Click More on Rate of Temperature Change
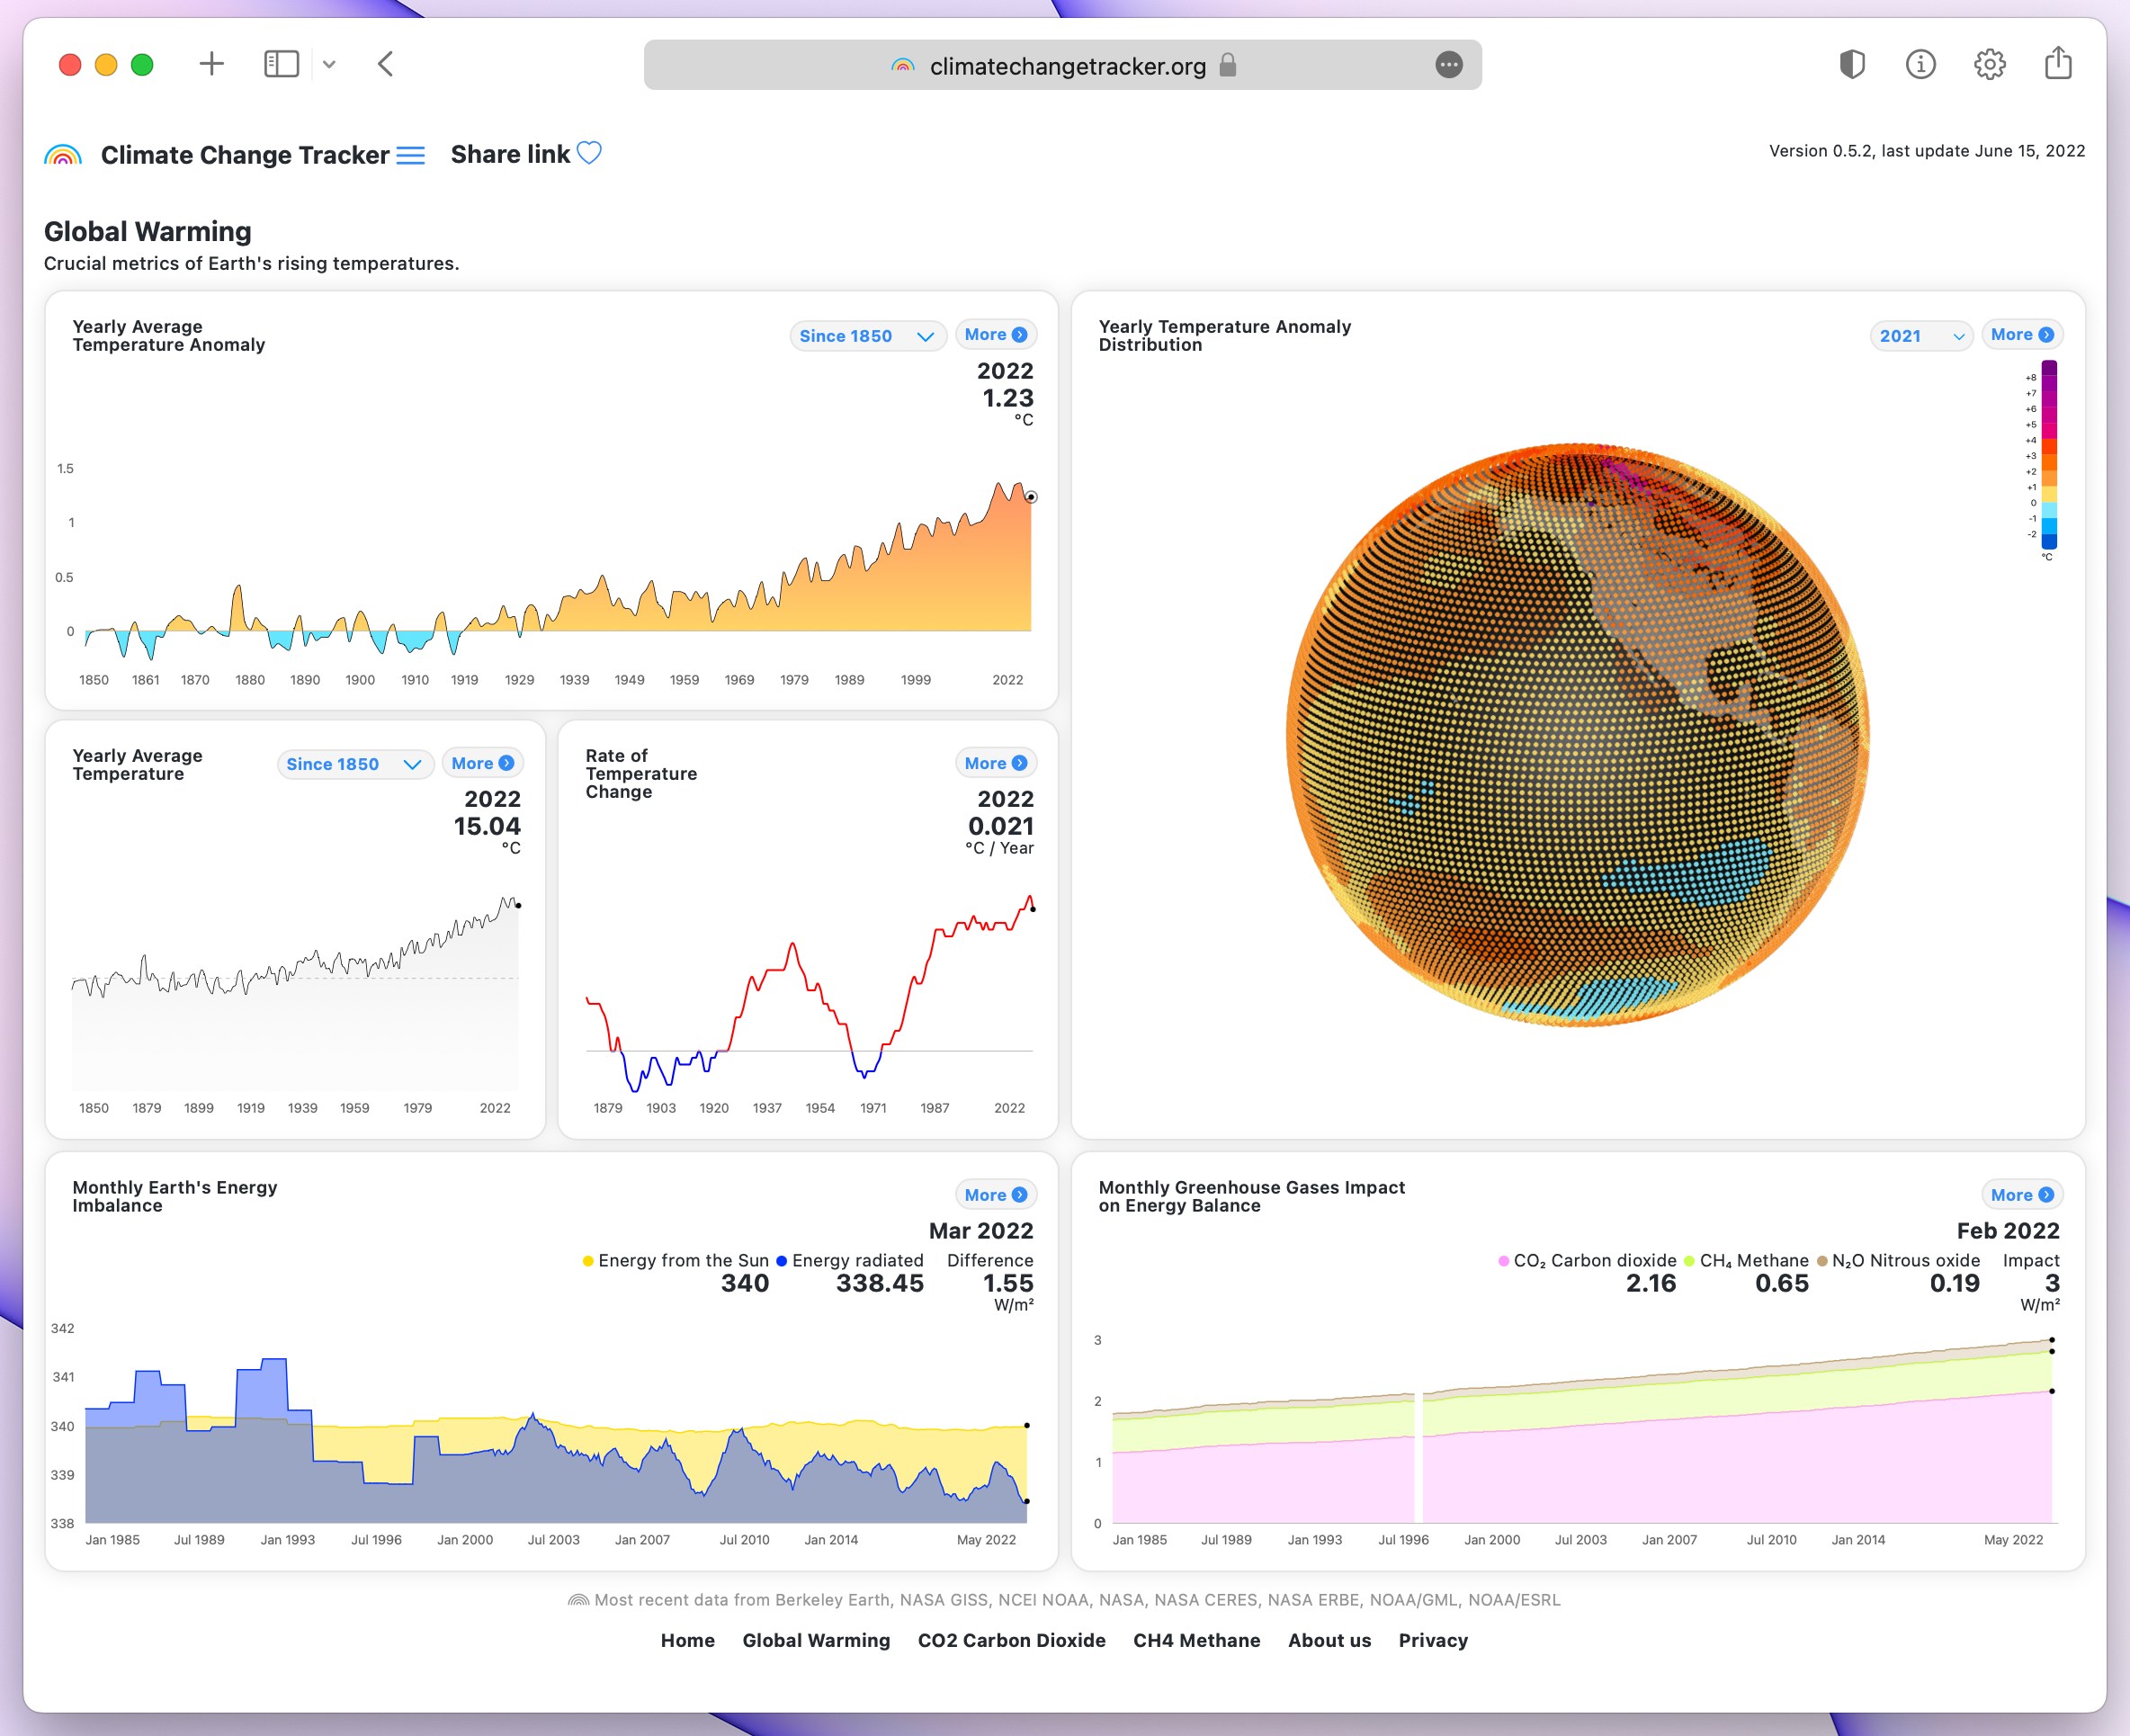The width and height of the screenshot is (2130, 1736). click(x=995, y=763)
